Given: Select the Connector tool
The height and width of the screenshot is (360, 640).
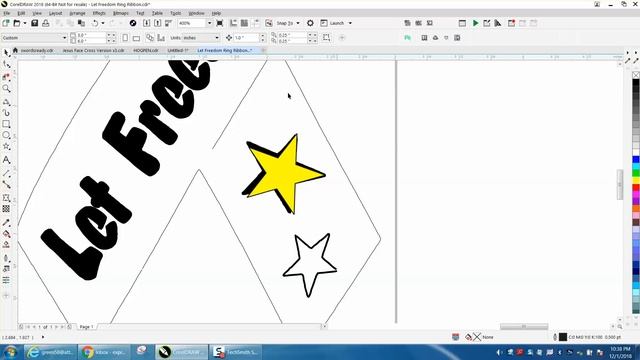Looking at the screenshot, I should click(x=6, y=185).
